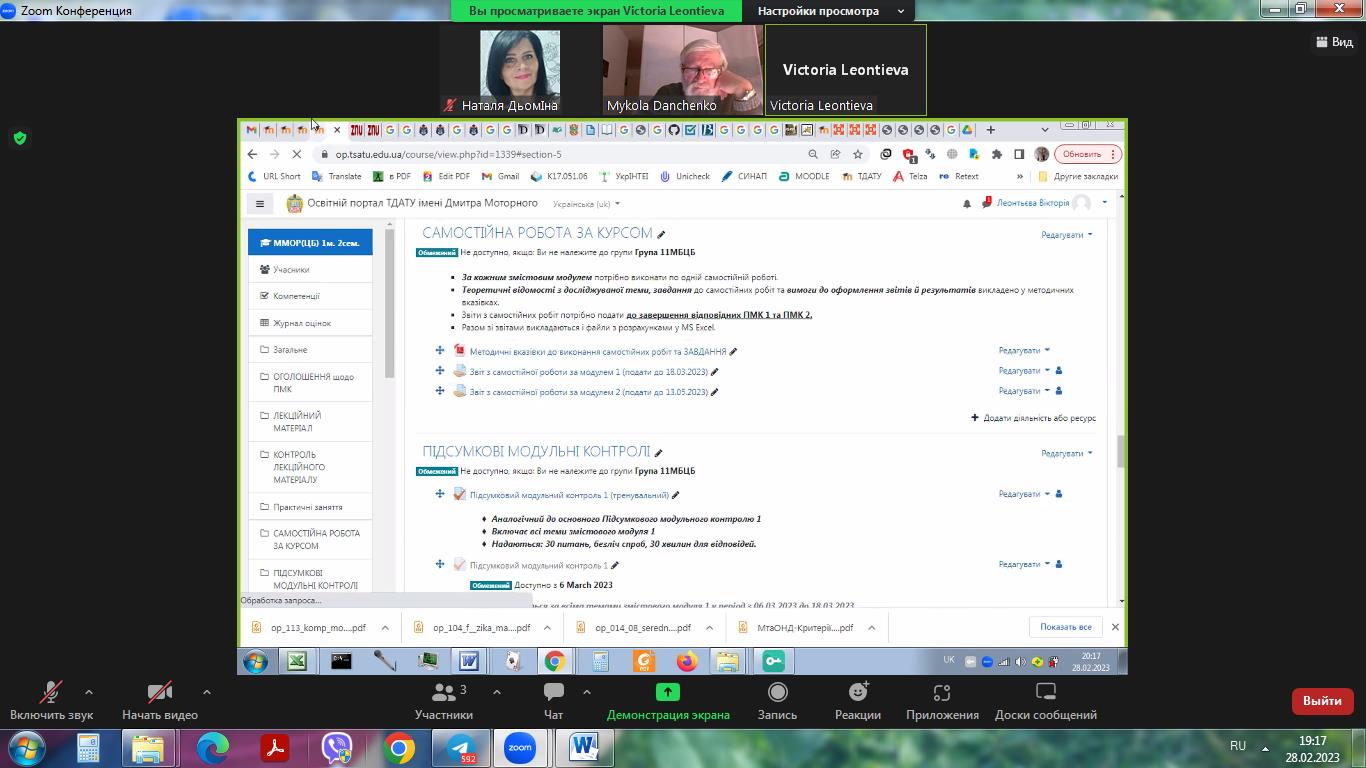Bookmark page with the star icon
The height and width of the screenshot is (768, 1366).
pyautogui.click(x=857, y=154)
